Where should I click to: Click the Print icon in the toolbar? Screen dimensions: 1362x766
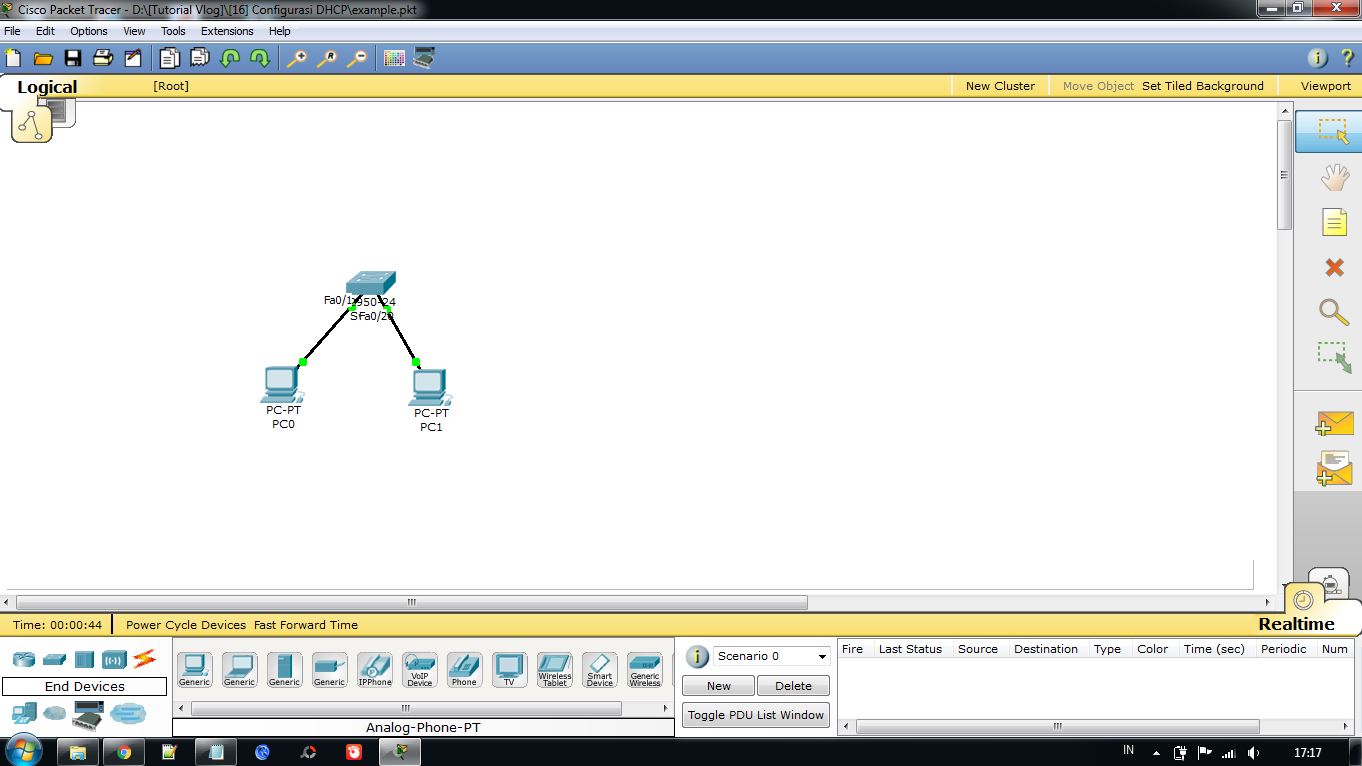tap(103, 58)
